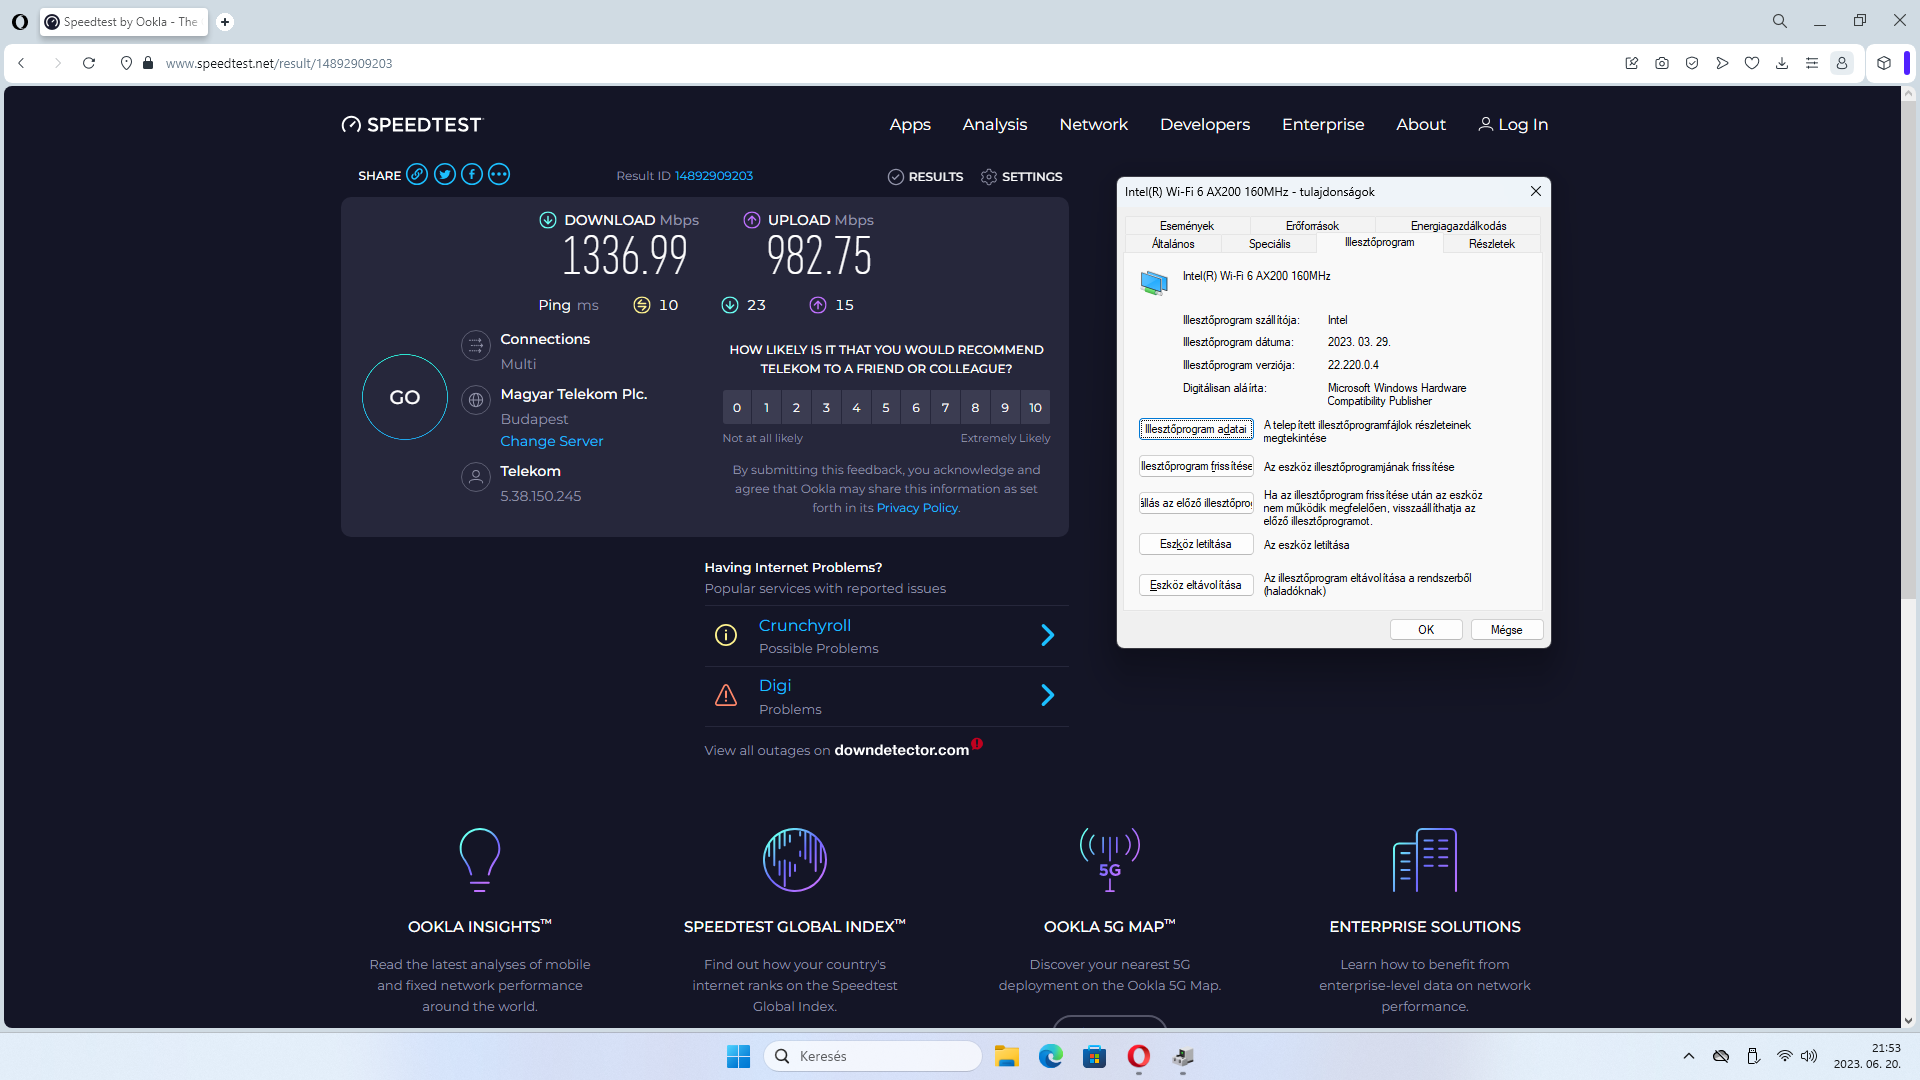Click Illesztőprogram frissítése button
1920x1080 pixels.
(1196, 467)
